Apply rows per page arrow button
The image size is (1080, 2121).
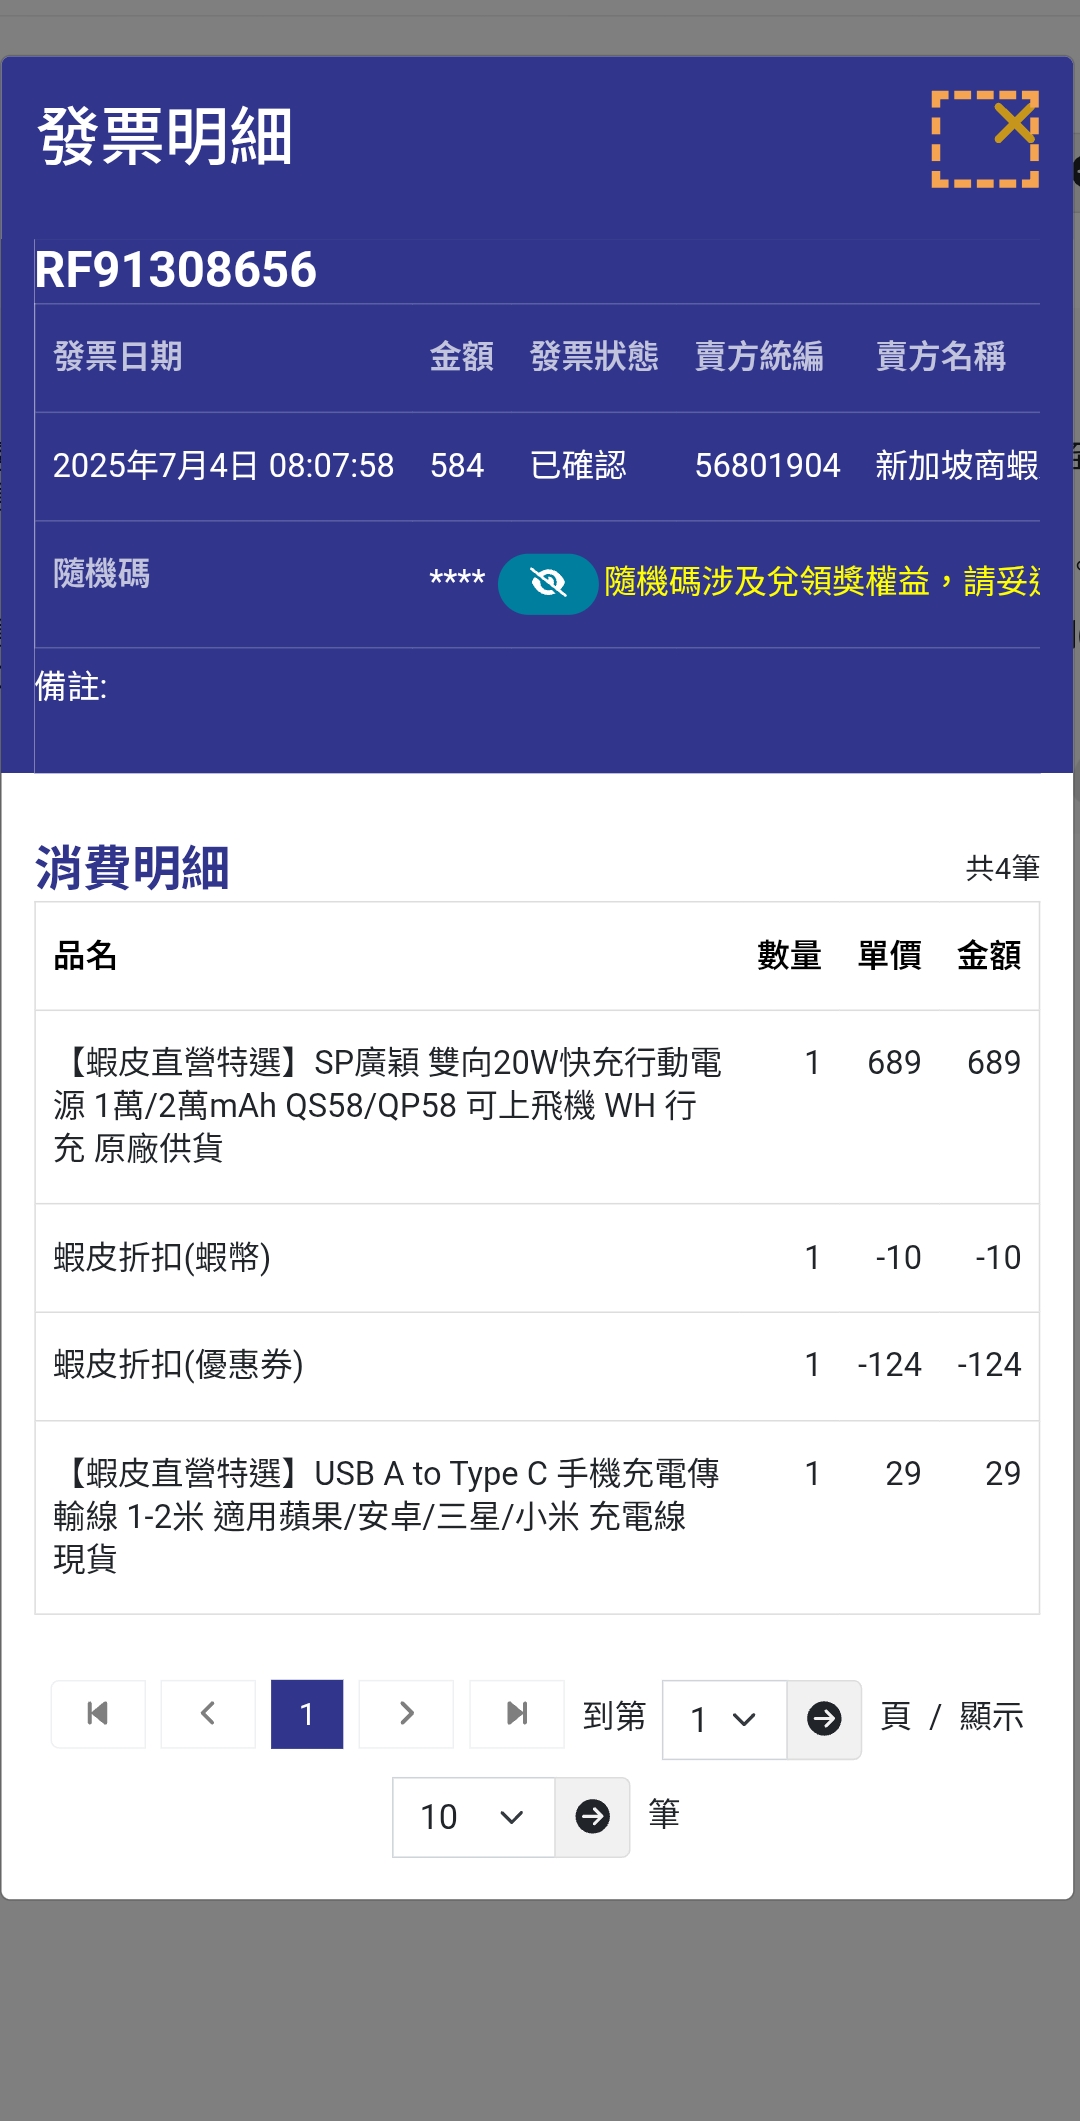tap(592, 1817)
